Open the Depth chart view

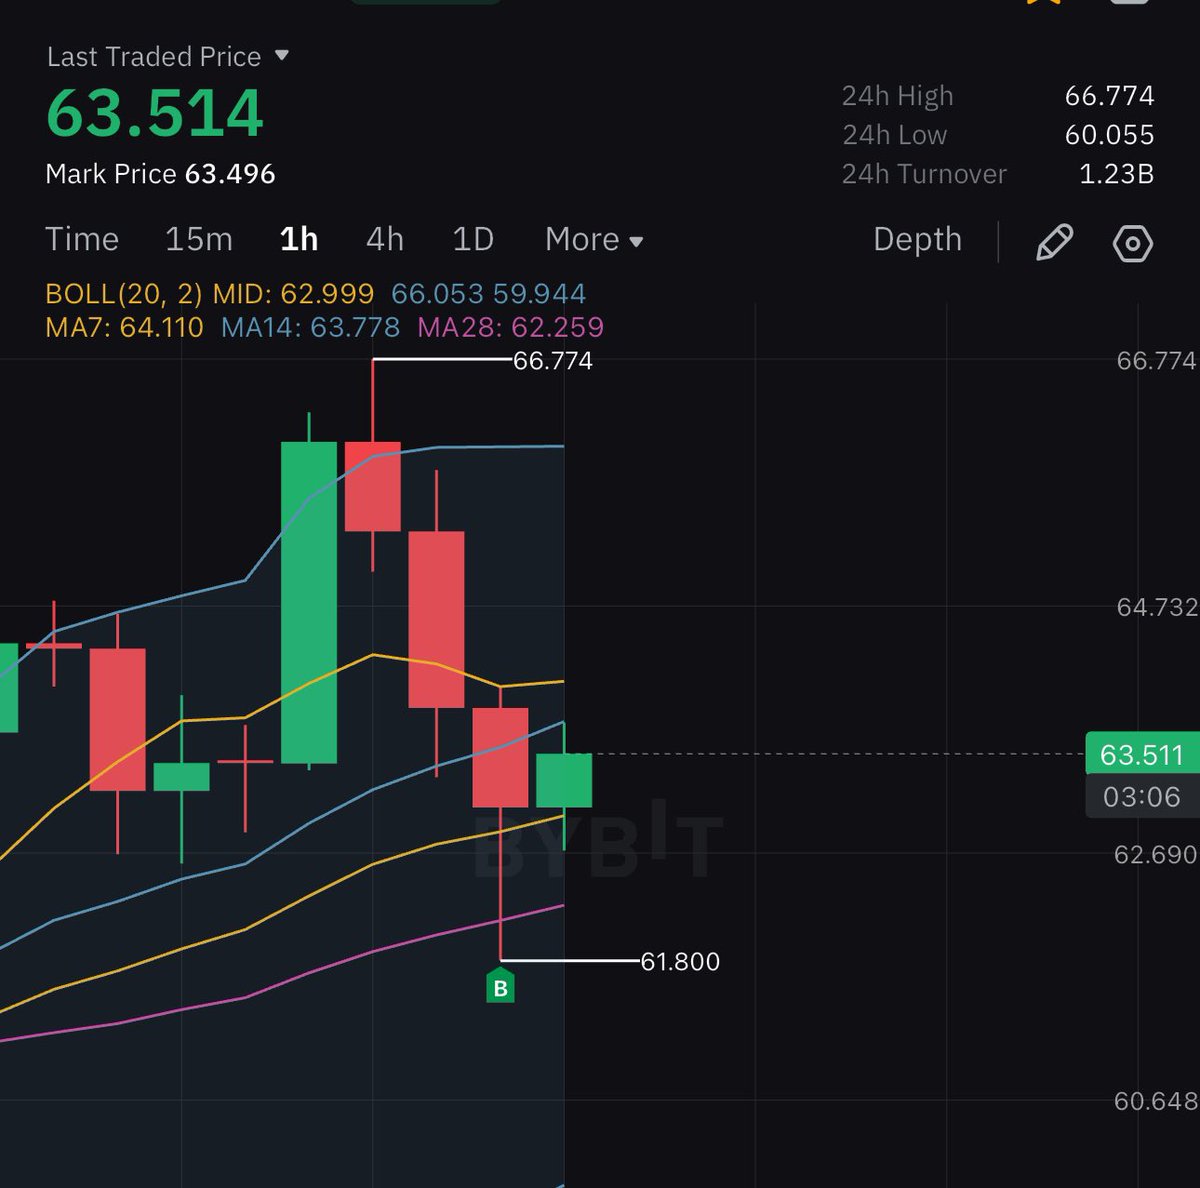917,240
